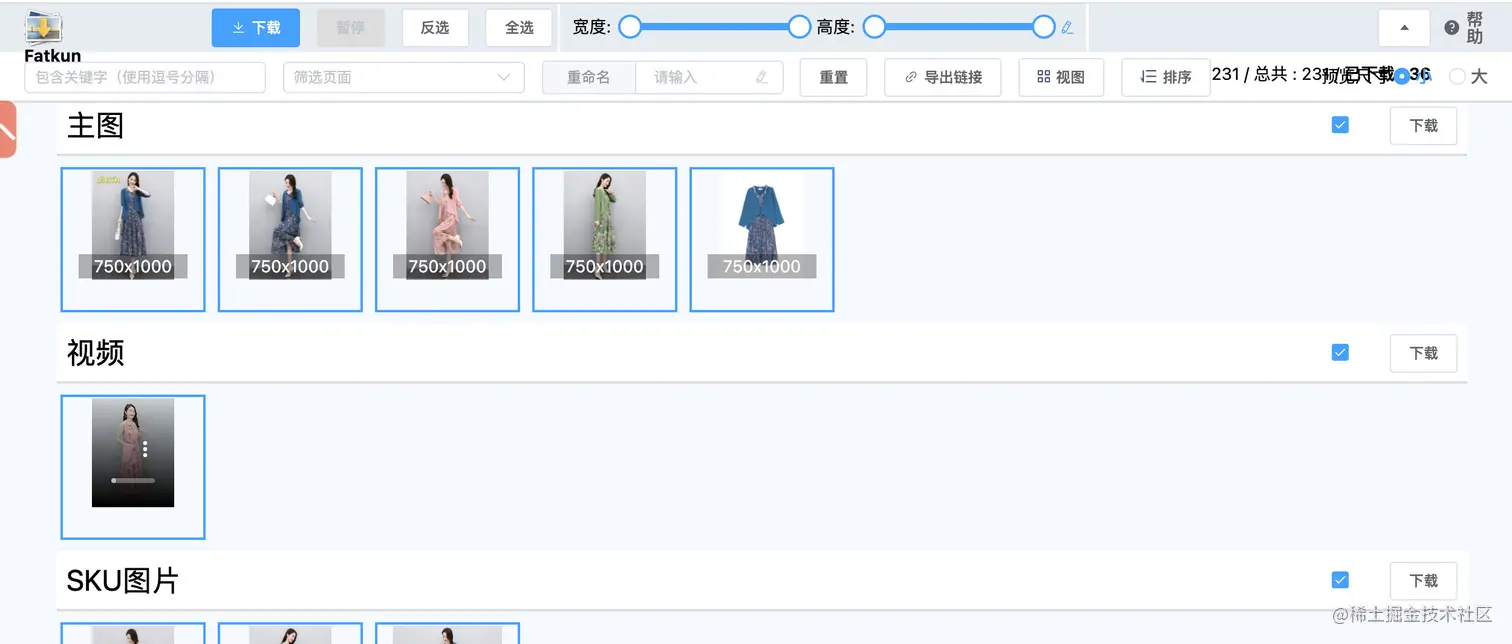1512x644 pixels.
Task: Toggle the 视频 section checkbox
Action: [1341, 352]
